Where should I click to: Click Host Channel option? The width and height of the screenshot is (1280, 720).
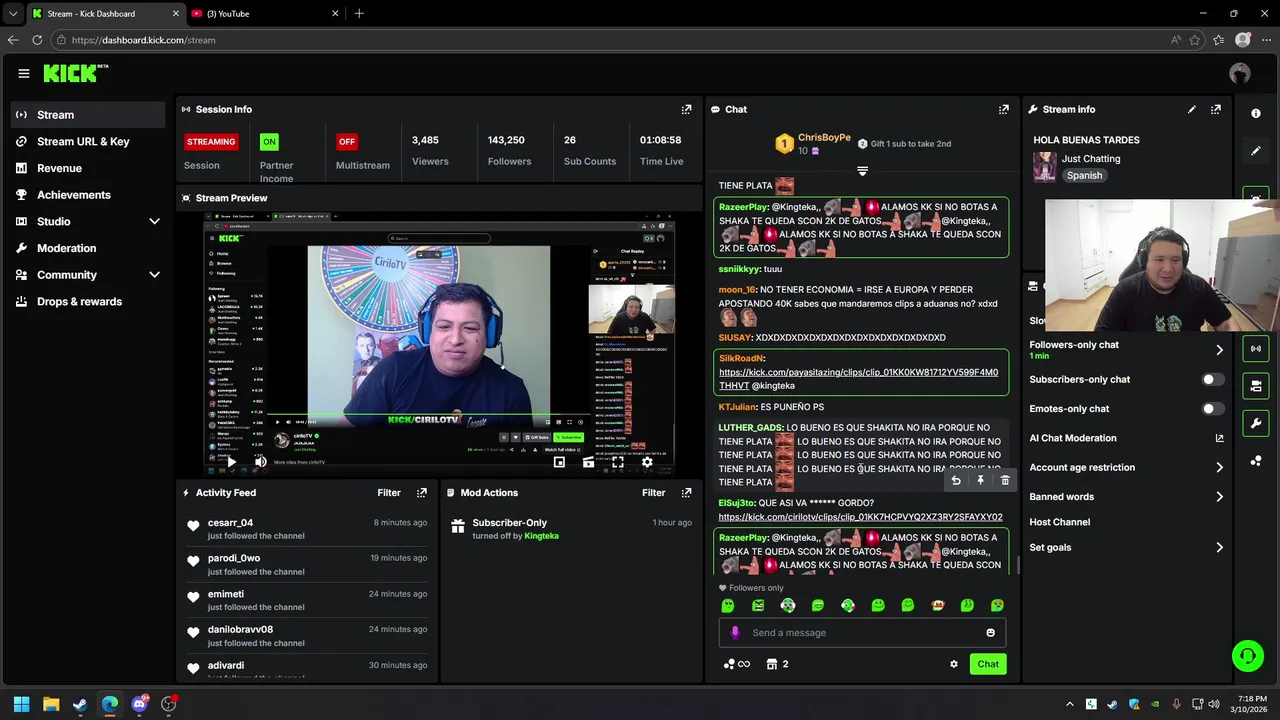tap(1060, 522)
